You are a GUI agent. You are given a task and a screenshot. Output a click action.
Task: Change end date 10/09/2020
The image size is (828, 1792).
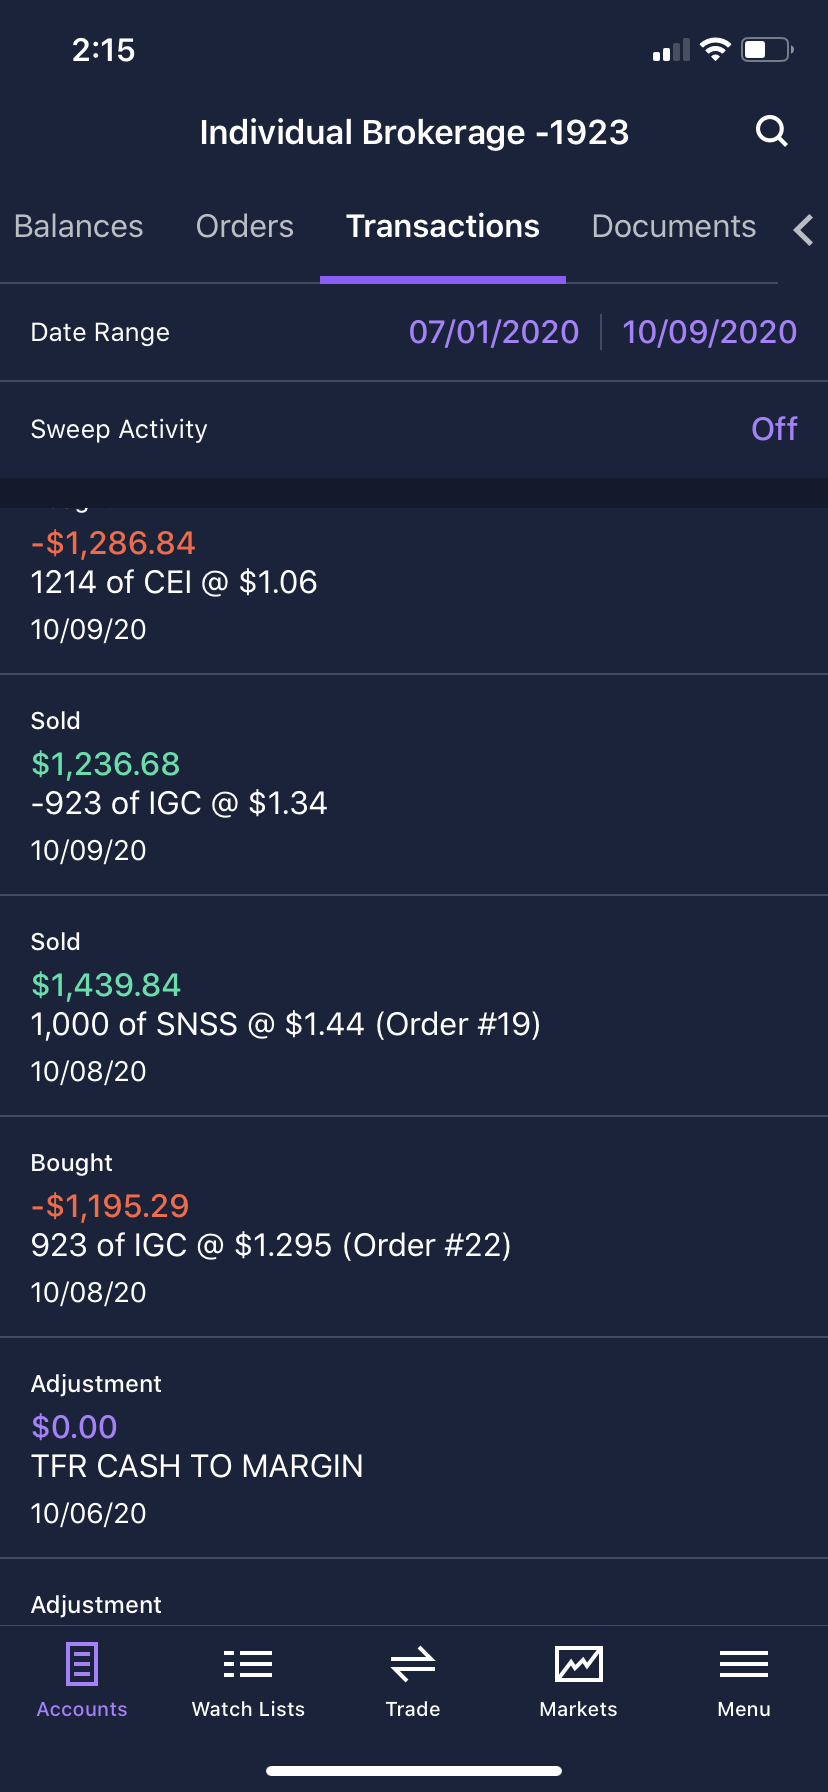click(x=709, y=332)
